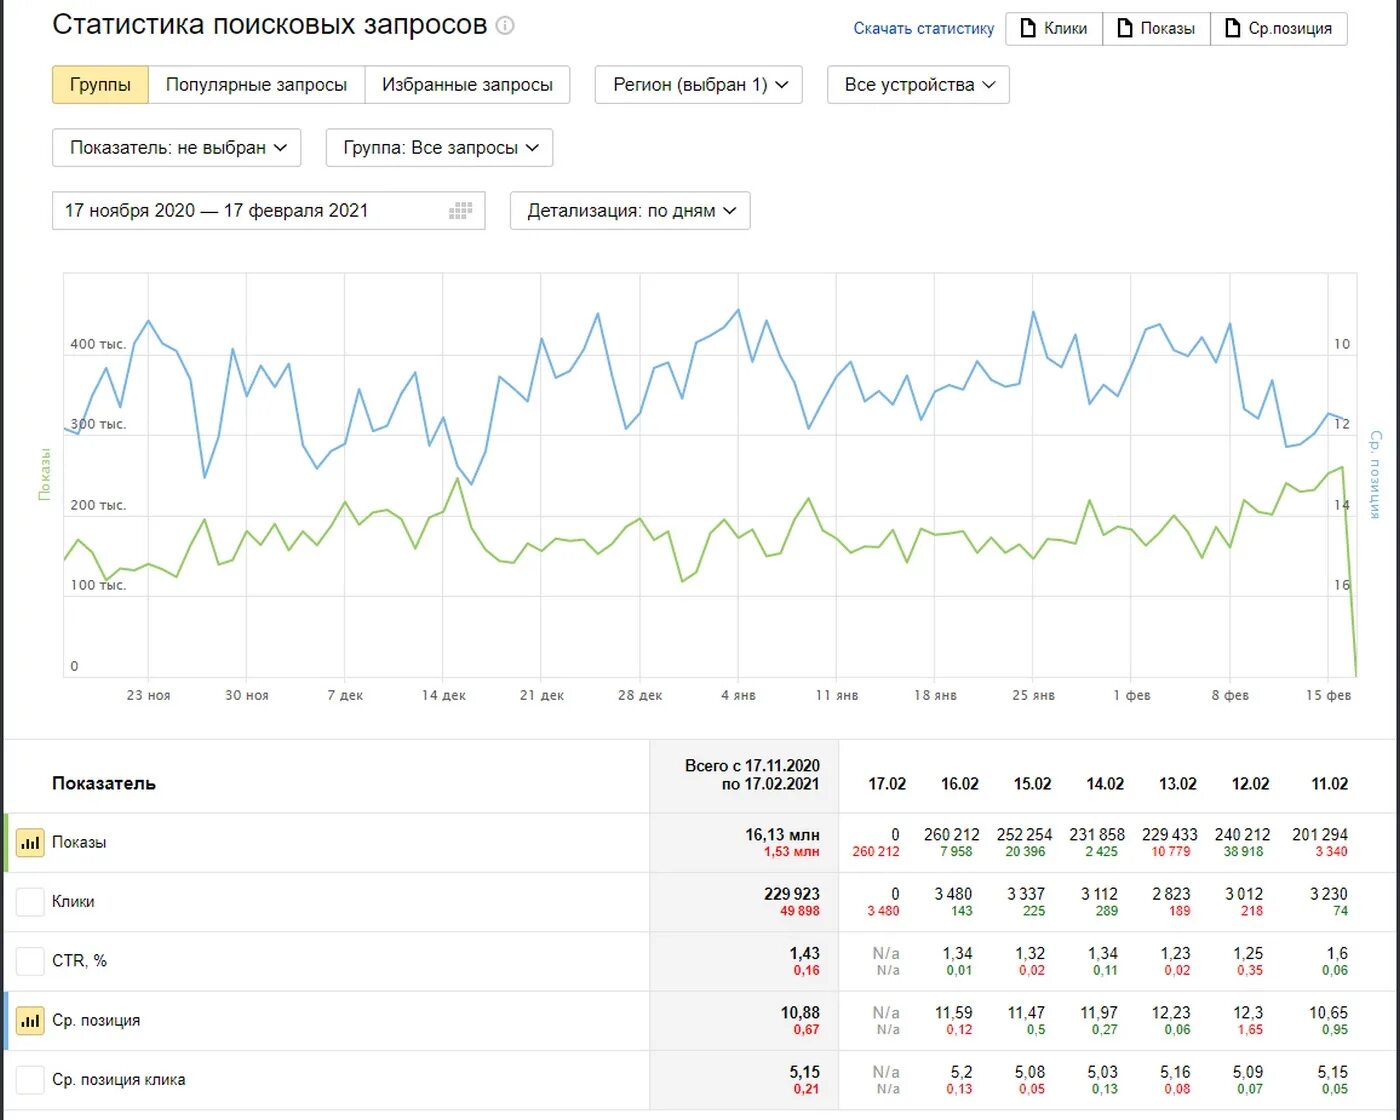This screenshot has width=1400, height=1120.
Task: Toggle the chart icon for Ср. позиция row
Action: pyautogui.click(x=30, y=1021)
